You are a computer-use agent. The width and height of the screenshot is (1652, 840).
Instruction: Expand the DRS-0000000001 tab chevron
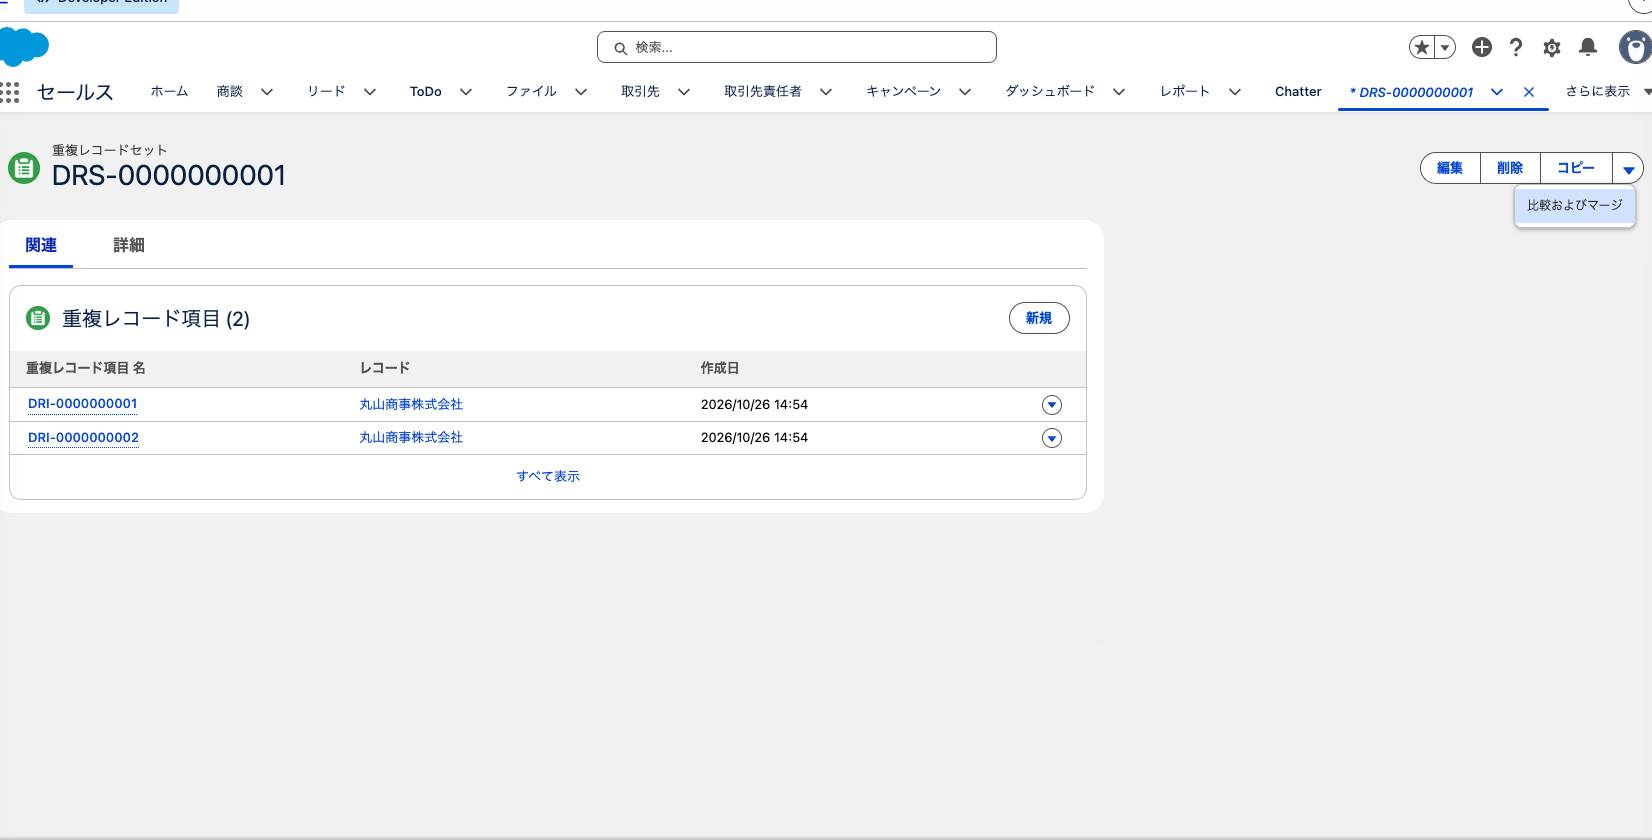(1497, 92)
